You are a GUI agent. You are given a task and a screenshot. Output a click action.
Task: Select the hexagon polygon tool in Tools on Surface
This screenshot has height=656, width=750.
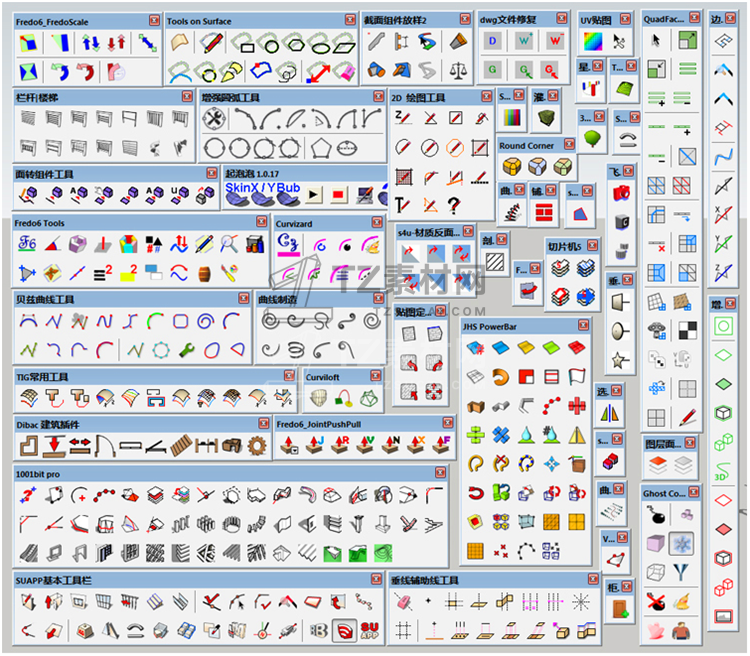[x=295, y=43]
